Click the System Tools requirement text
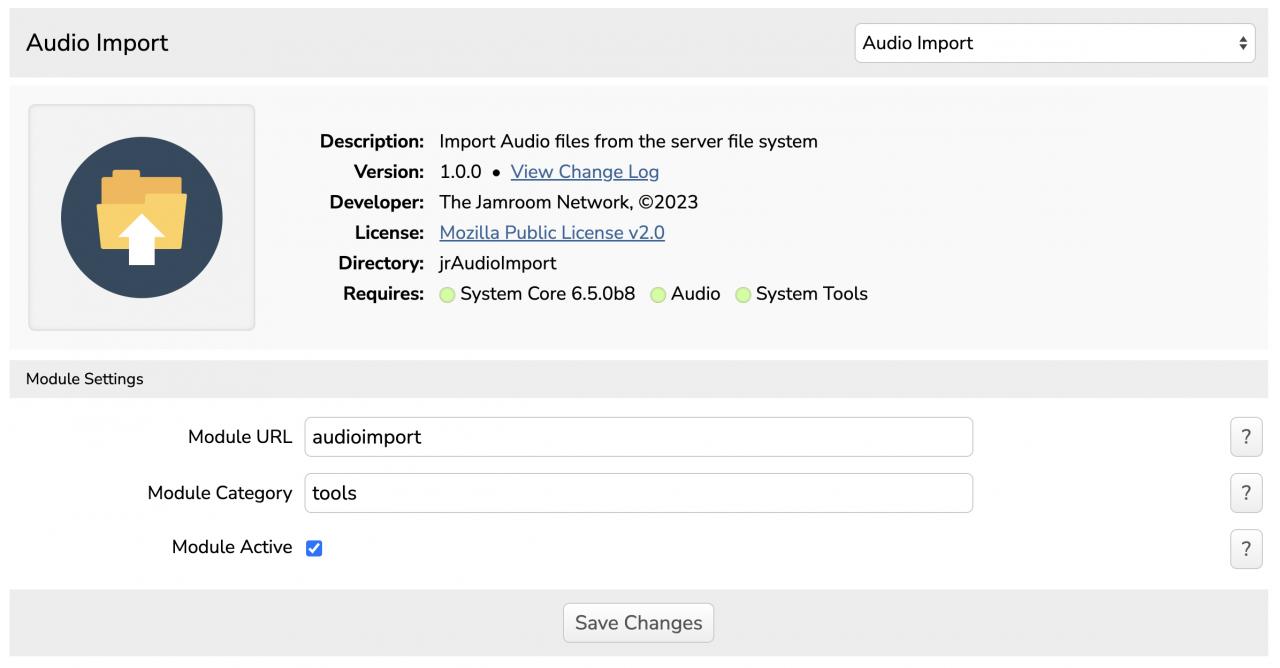The image size is (1280, 668). tap(811, 294)
